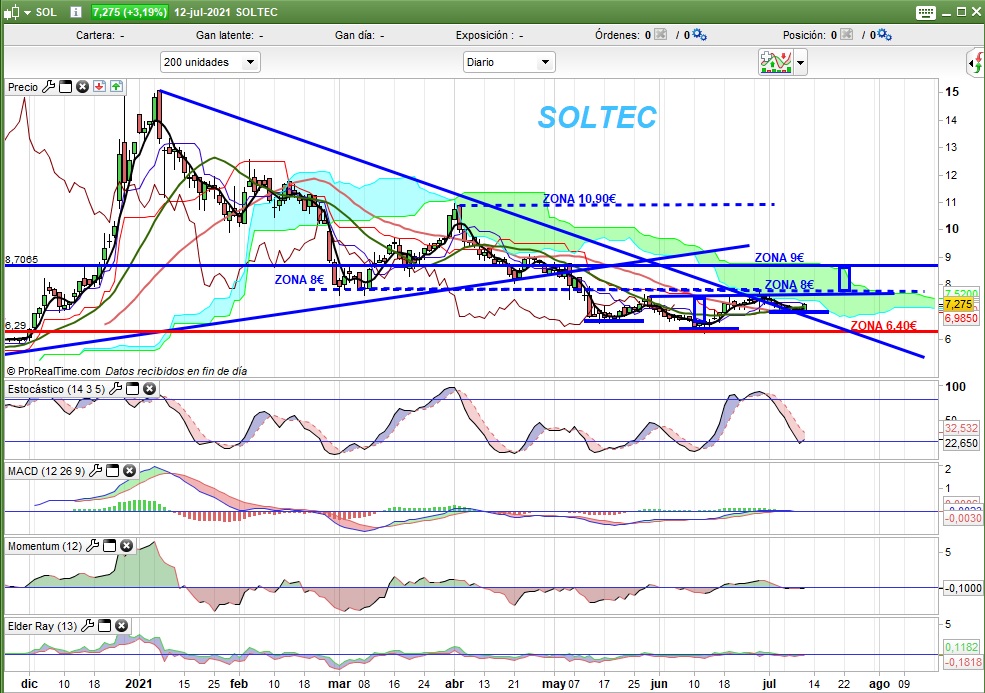Open the on-screen keyboard shortcuts icon
Screen dimensions: 985x693
point(926,12)
